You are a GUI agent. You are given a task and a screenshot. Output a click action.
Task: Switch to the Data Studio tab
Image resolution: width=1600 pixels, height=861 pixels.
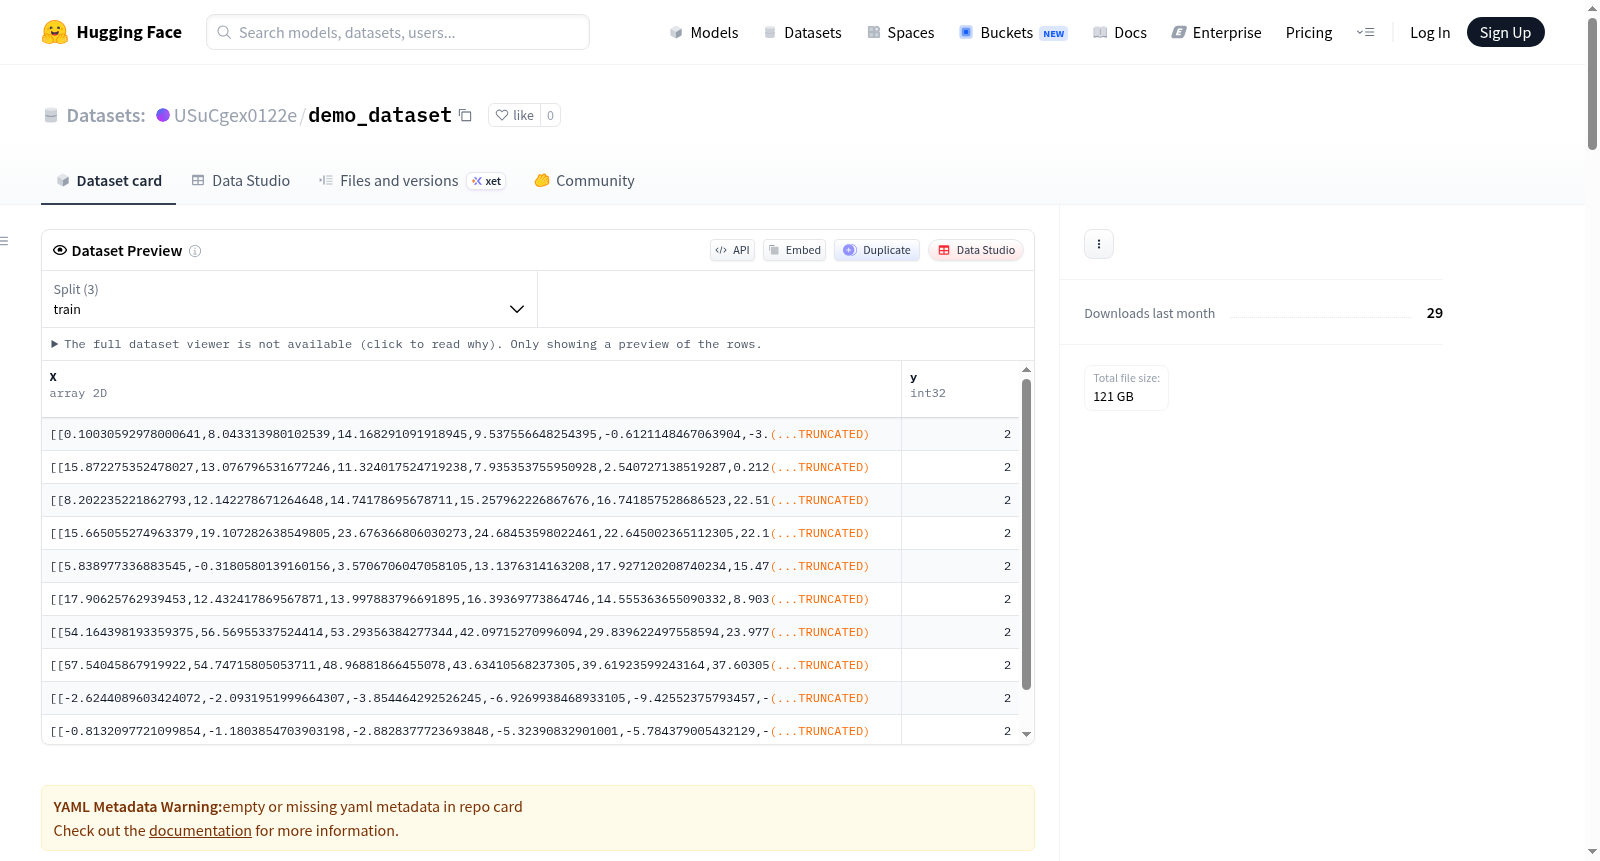(241, 181)
